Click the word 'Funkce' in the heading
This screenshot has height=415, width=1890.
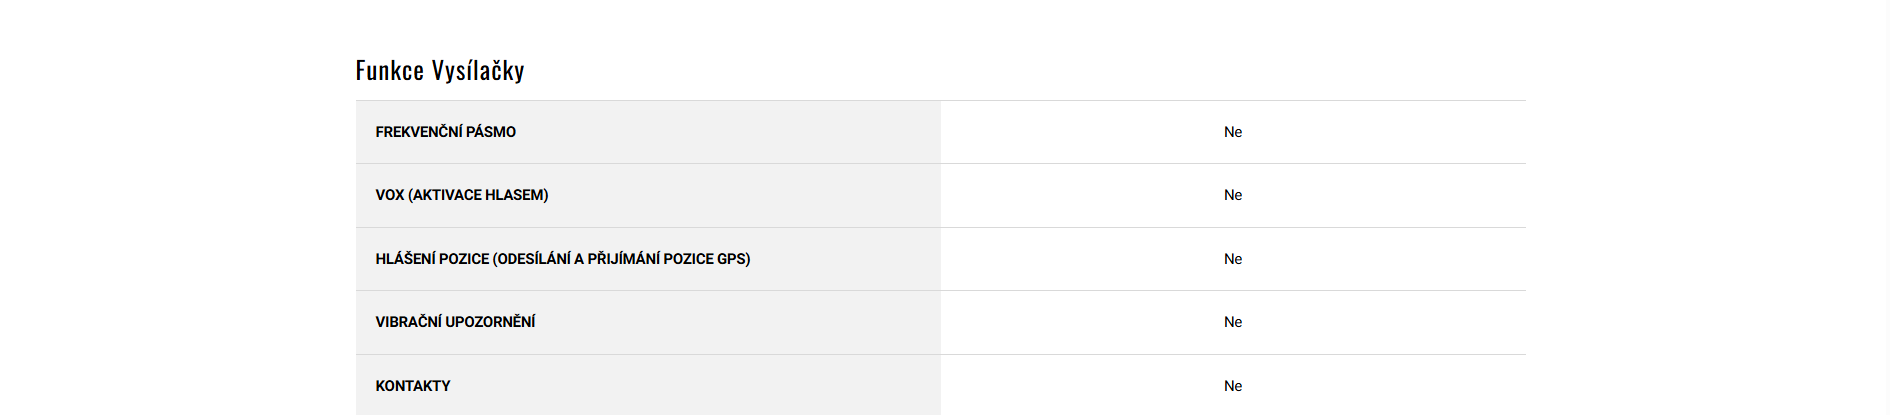tap(389, 70)
